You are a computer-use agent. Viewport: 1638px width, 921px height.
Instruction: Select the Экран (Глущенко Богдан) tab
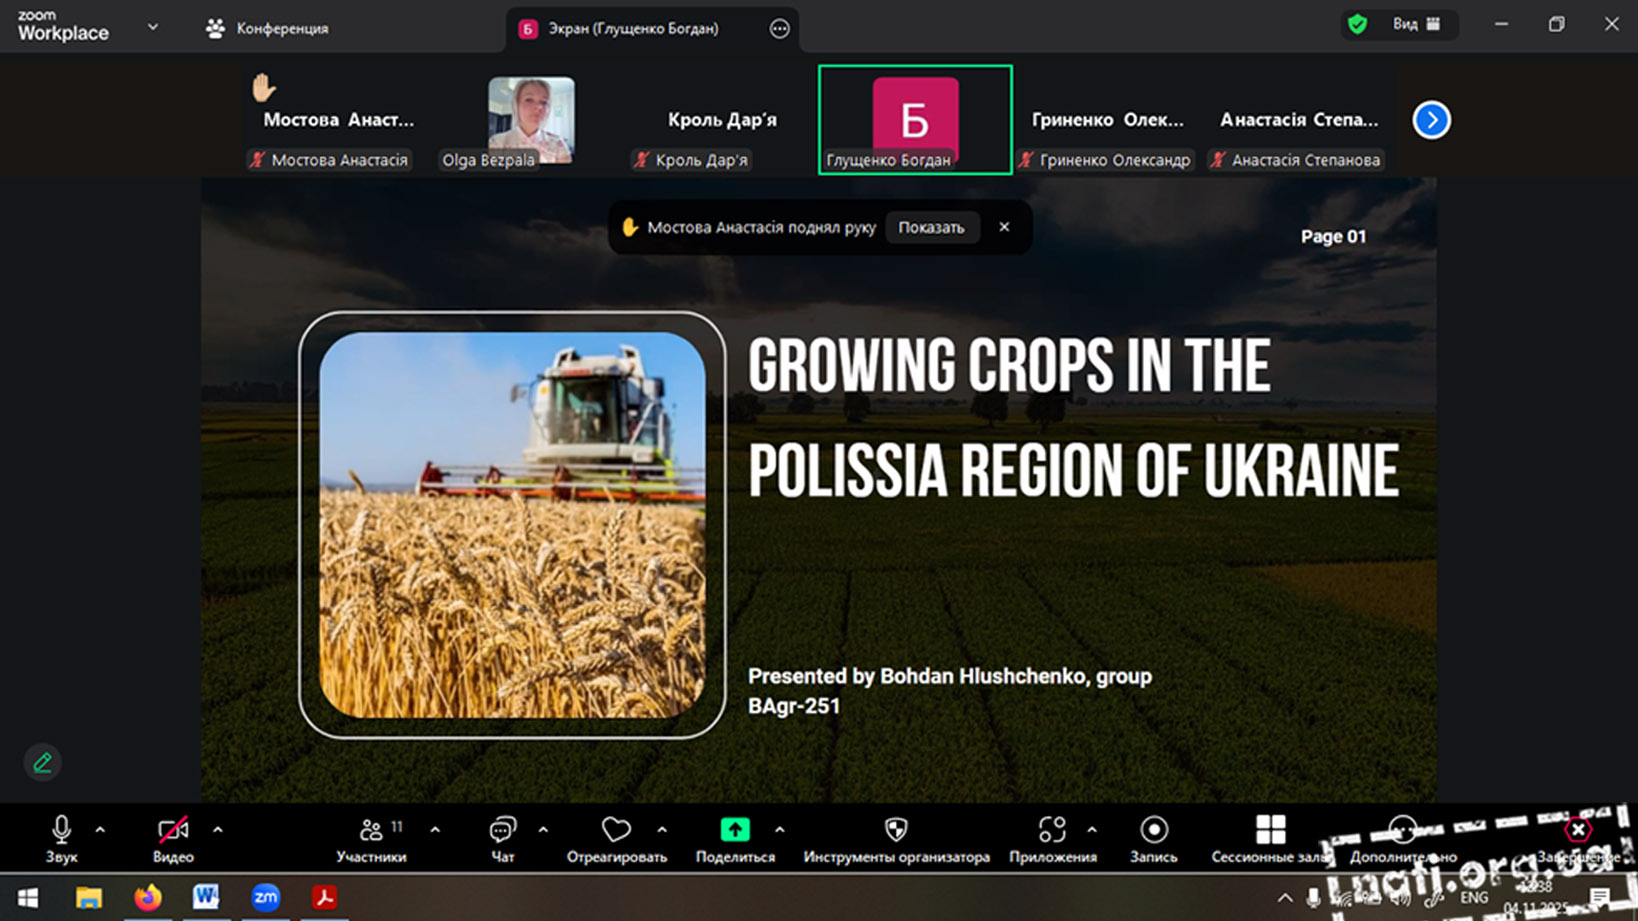(x=632, y=28)
